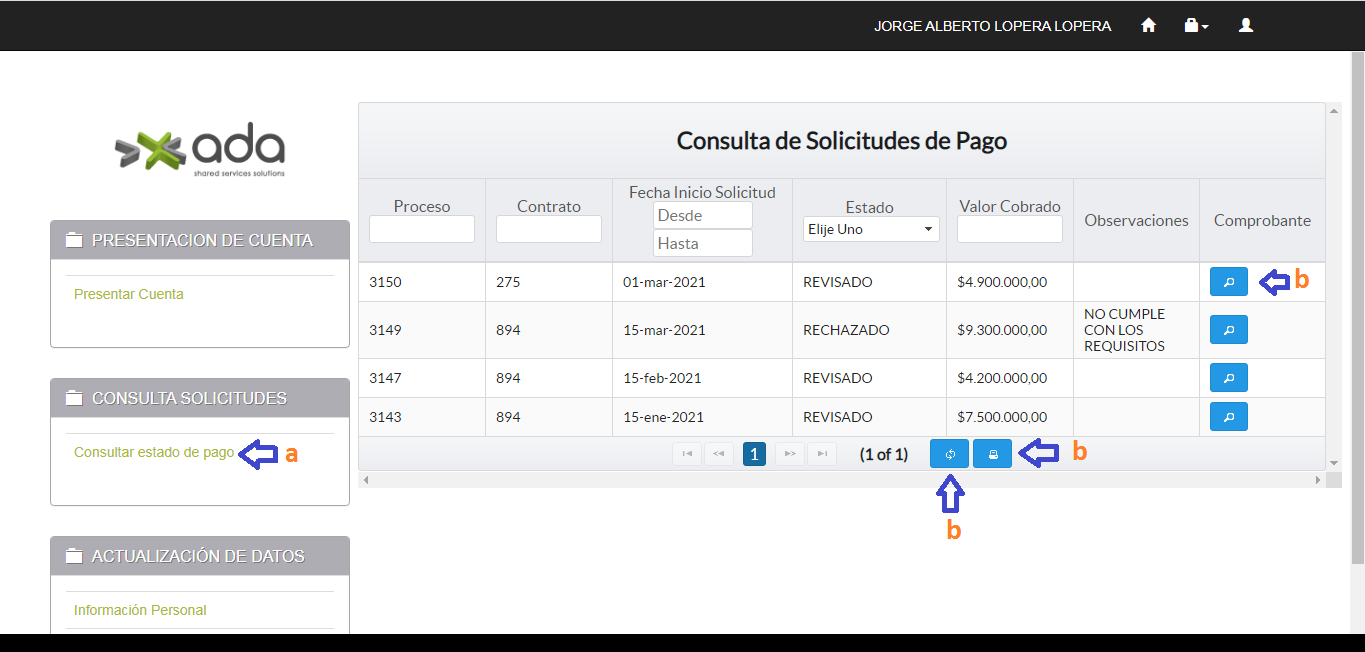View comprobante for process 3147
This screenshot has height=652, width=1365.
[x=1228, y=378]
